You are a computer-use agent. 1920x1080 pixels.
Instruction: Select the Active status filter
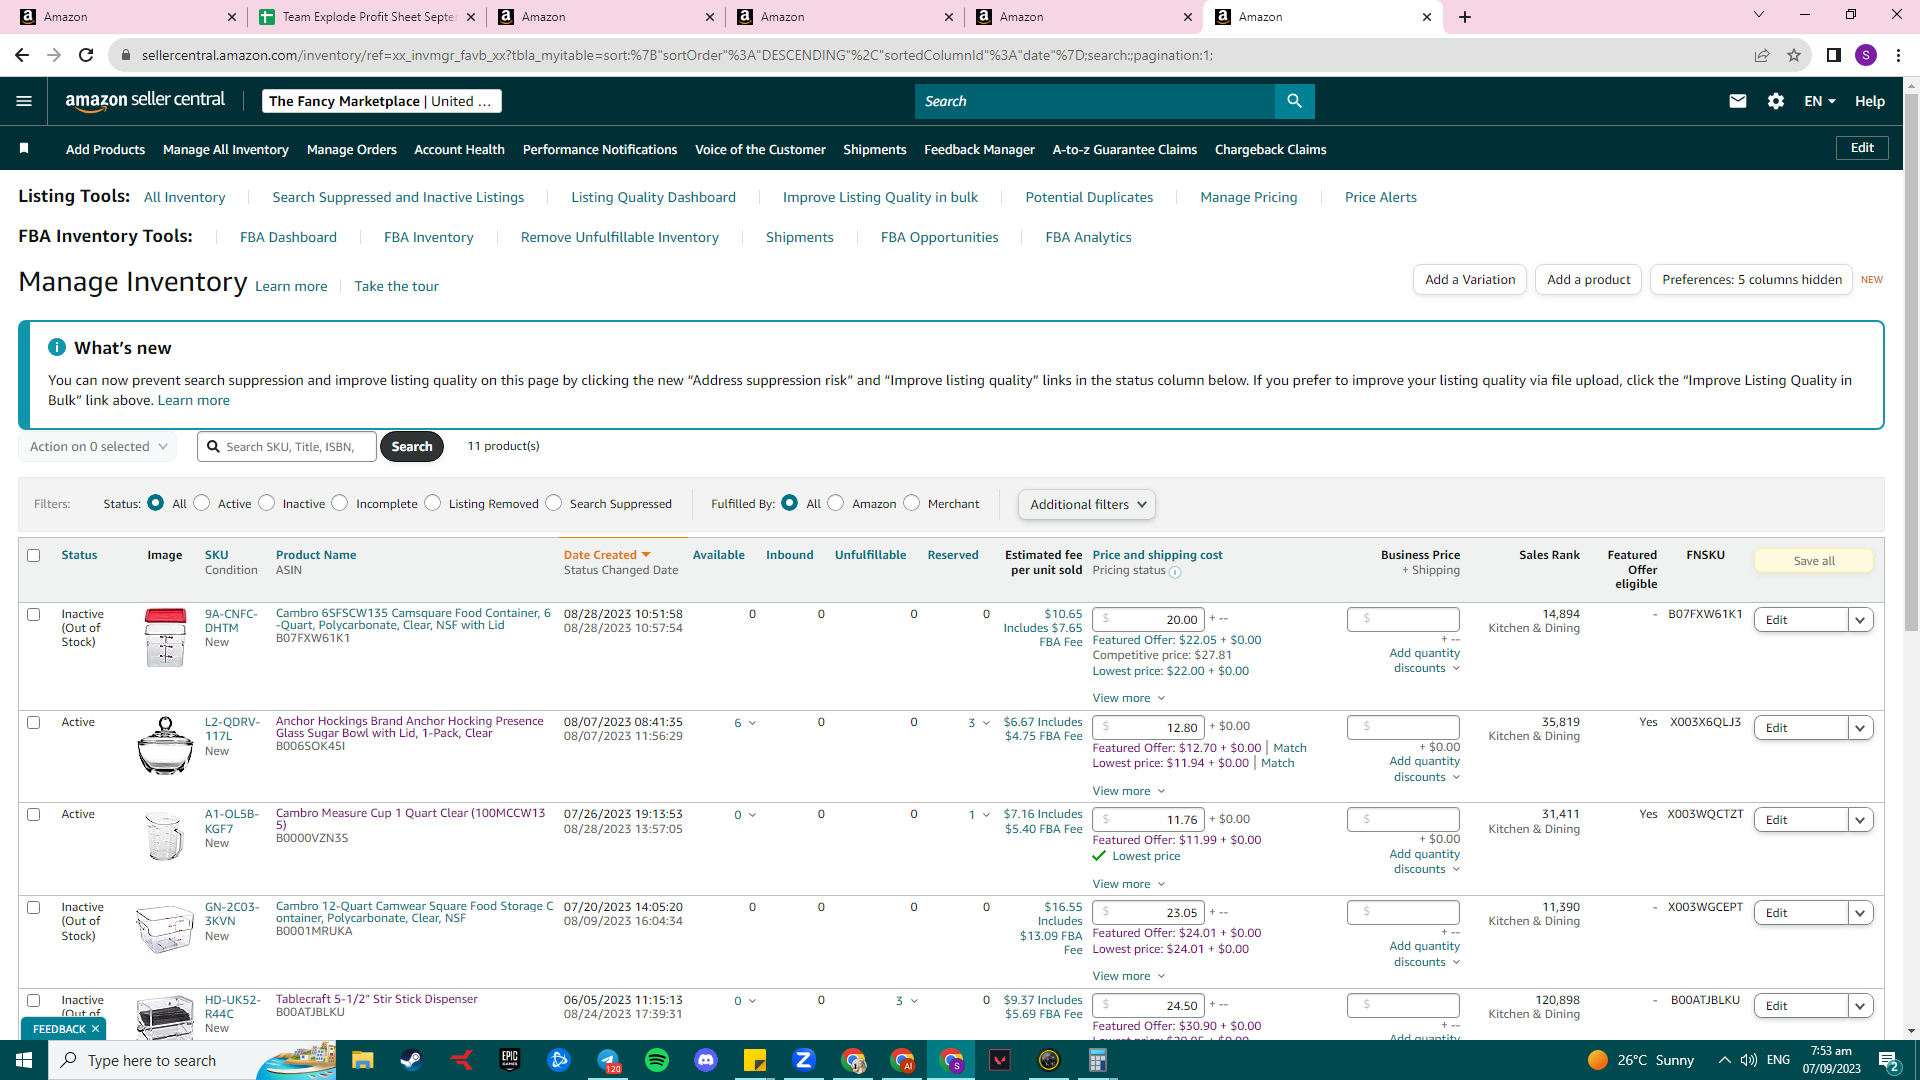pos(202,503)
